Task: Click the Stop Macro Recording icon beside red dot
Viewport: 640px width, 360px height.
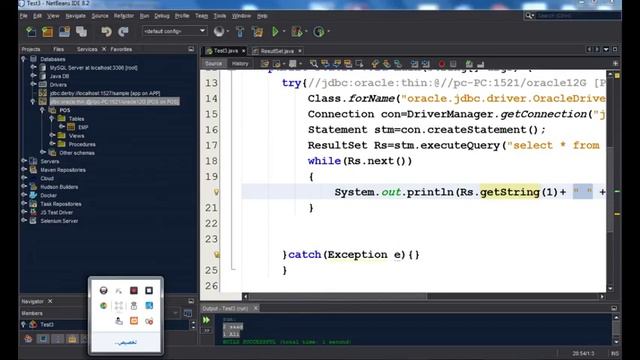Action: point(453,64)
